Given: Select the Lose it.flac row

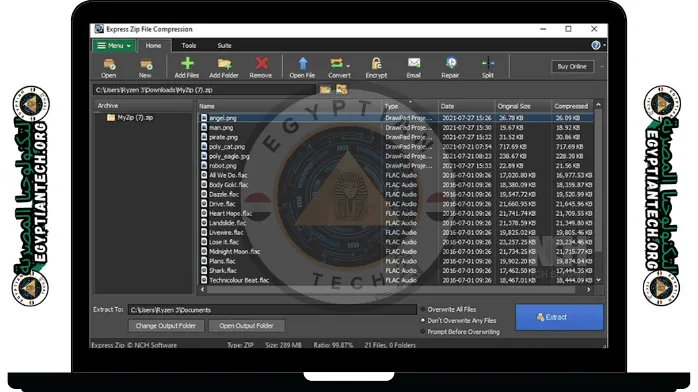Looking at the screenshot, I should click(x=396, y=242).
